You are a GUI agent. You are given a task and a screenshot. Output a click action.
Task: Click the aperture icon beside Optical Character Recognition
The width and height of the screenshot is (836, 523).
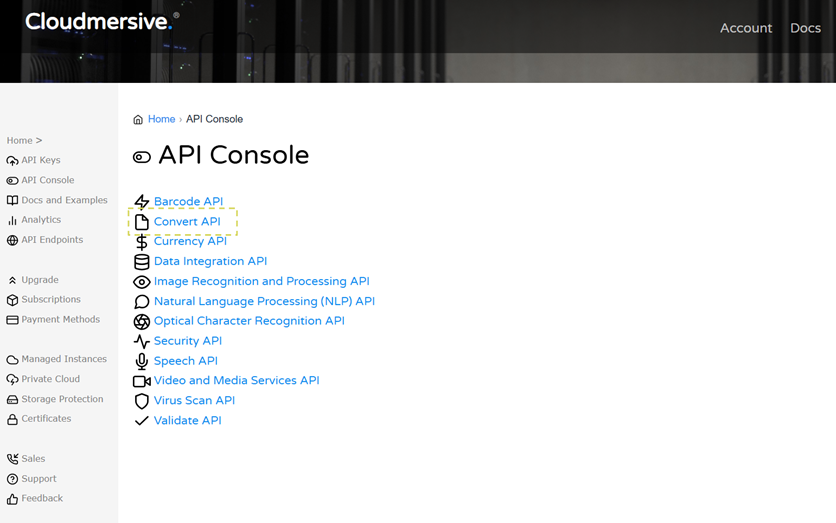pyautogui.click(x=141, y=321)
